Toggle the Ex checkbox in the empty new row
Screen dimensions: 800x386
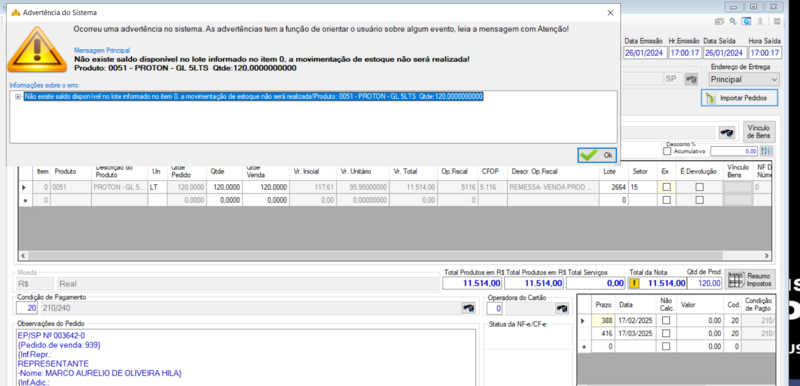[666, 200]
